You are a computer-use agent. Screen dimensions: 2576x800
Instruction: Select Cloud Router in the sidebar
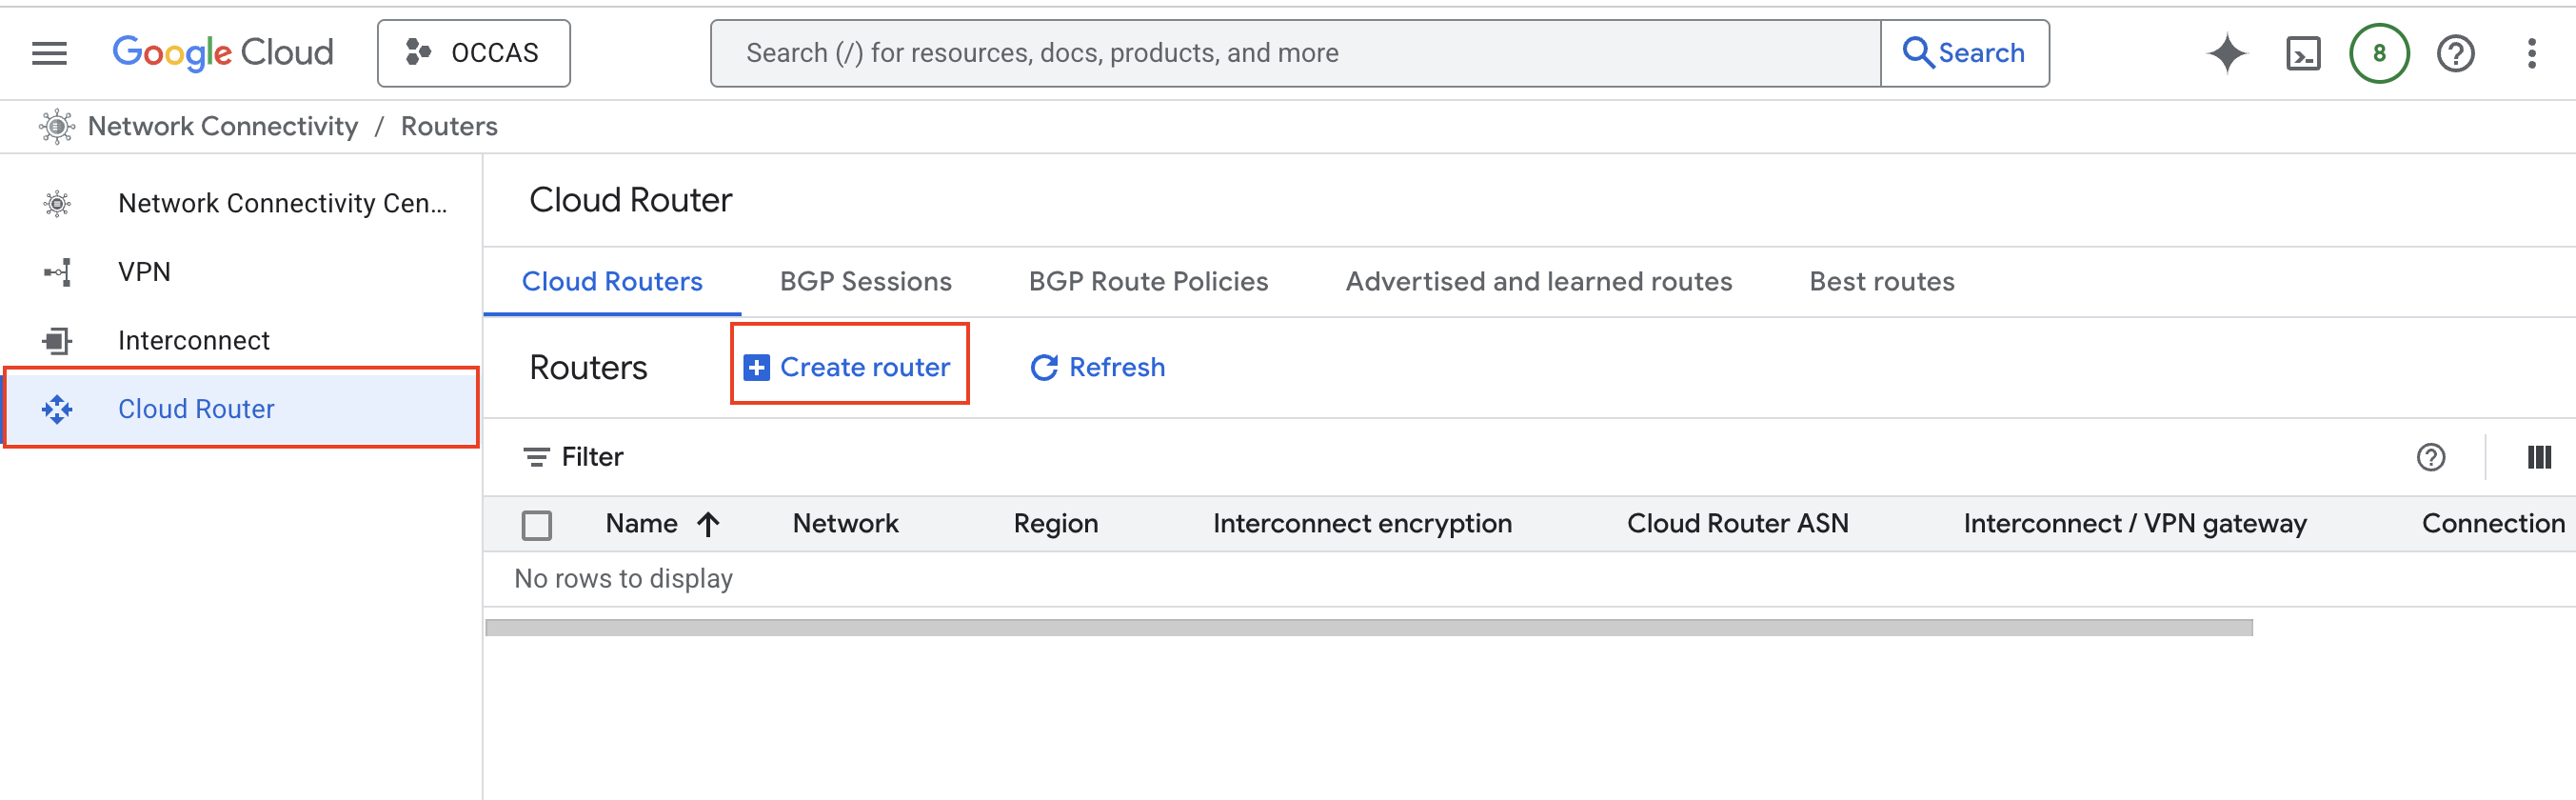pyautogui.click(x=242, y=408)
